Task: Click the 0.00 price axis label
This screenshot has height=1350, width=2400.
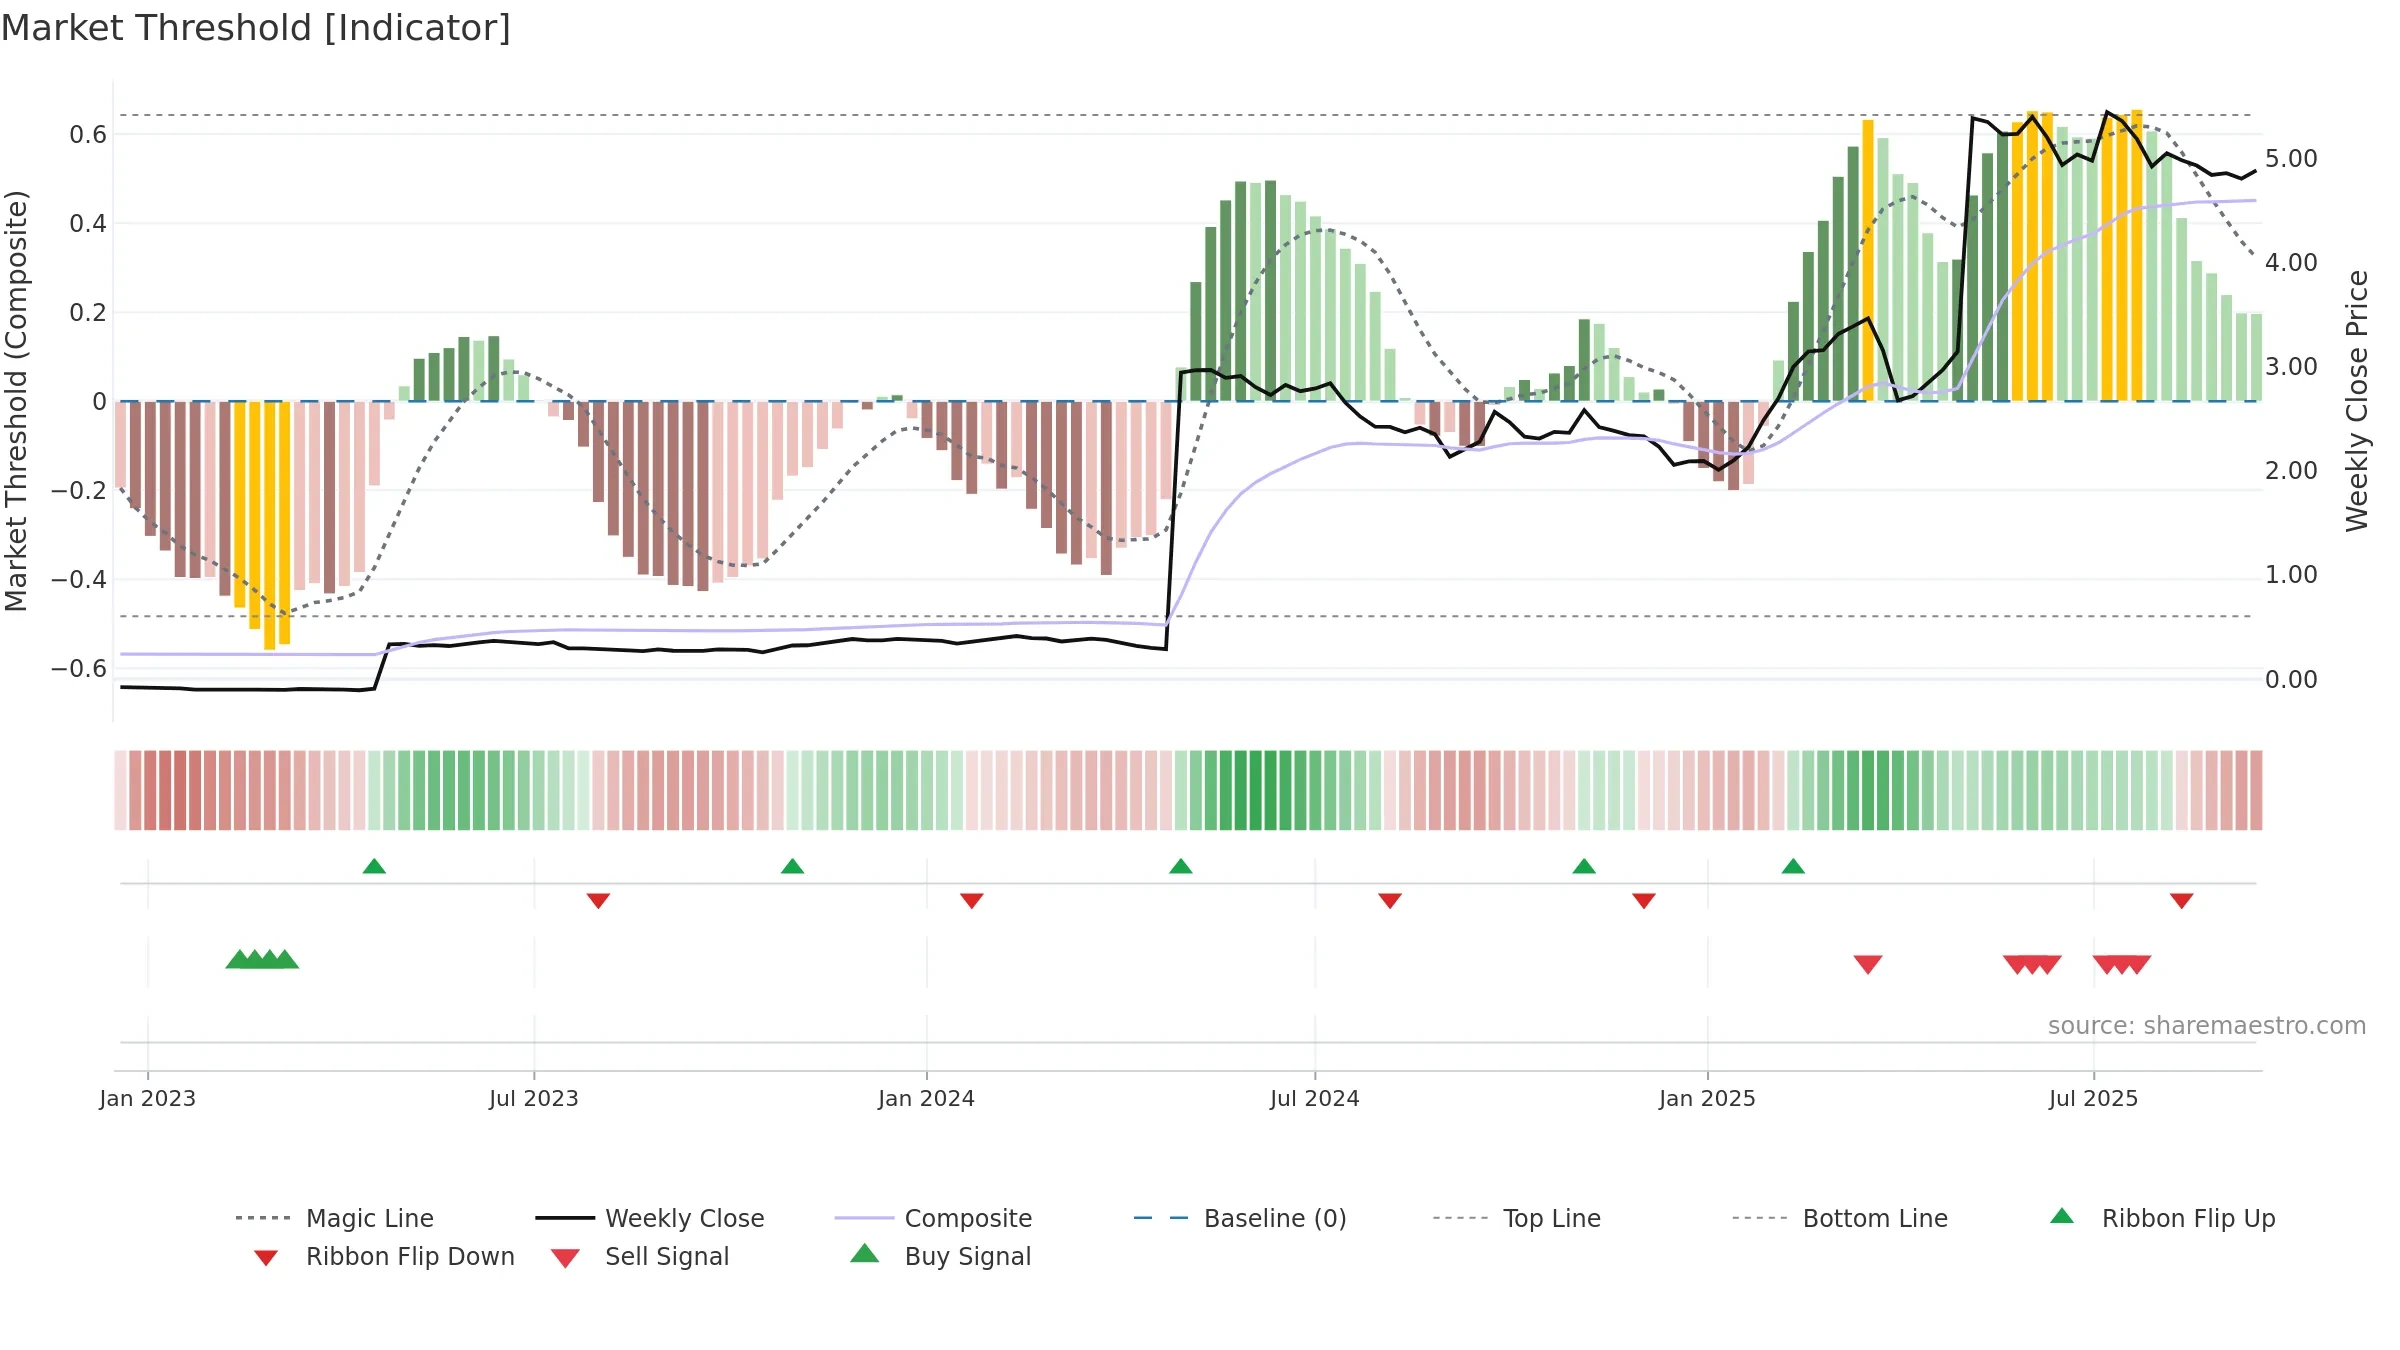Action: tap(2291, 679)
